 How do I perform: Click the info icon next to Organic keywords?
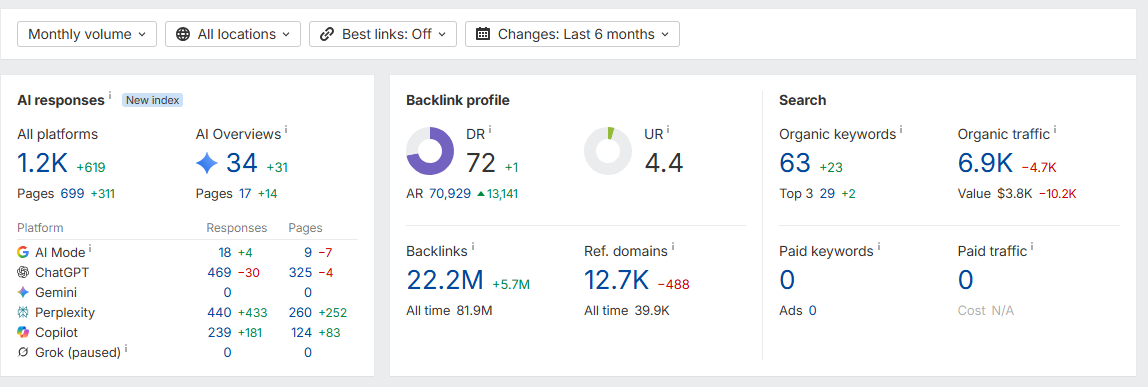pos(901,130)
